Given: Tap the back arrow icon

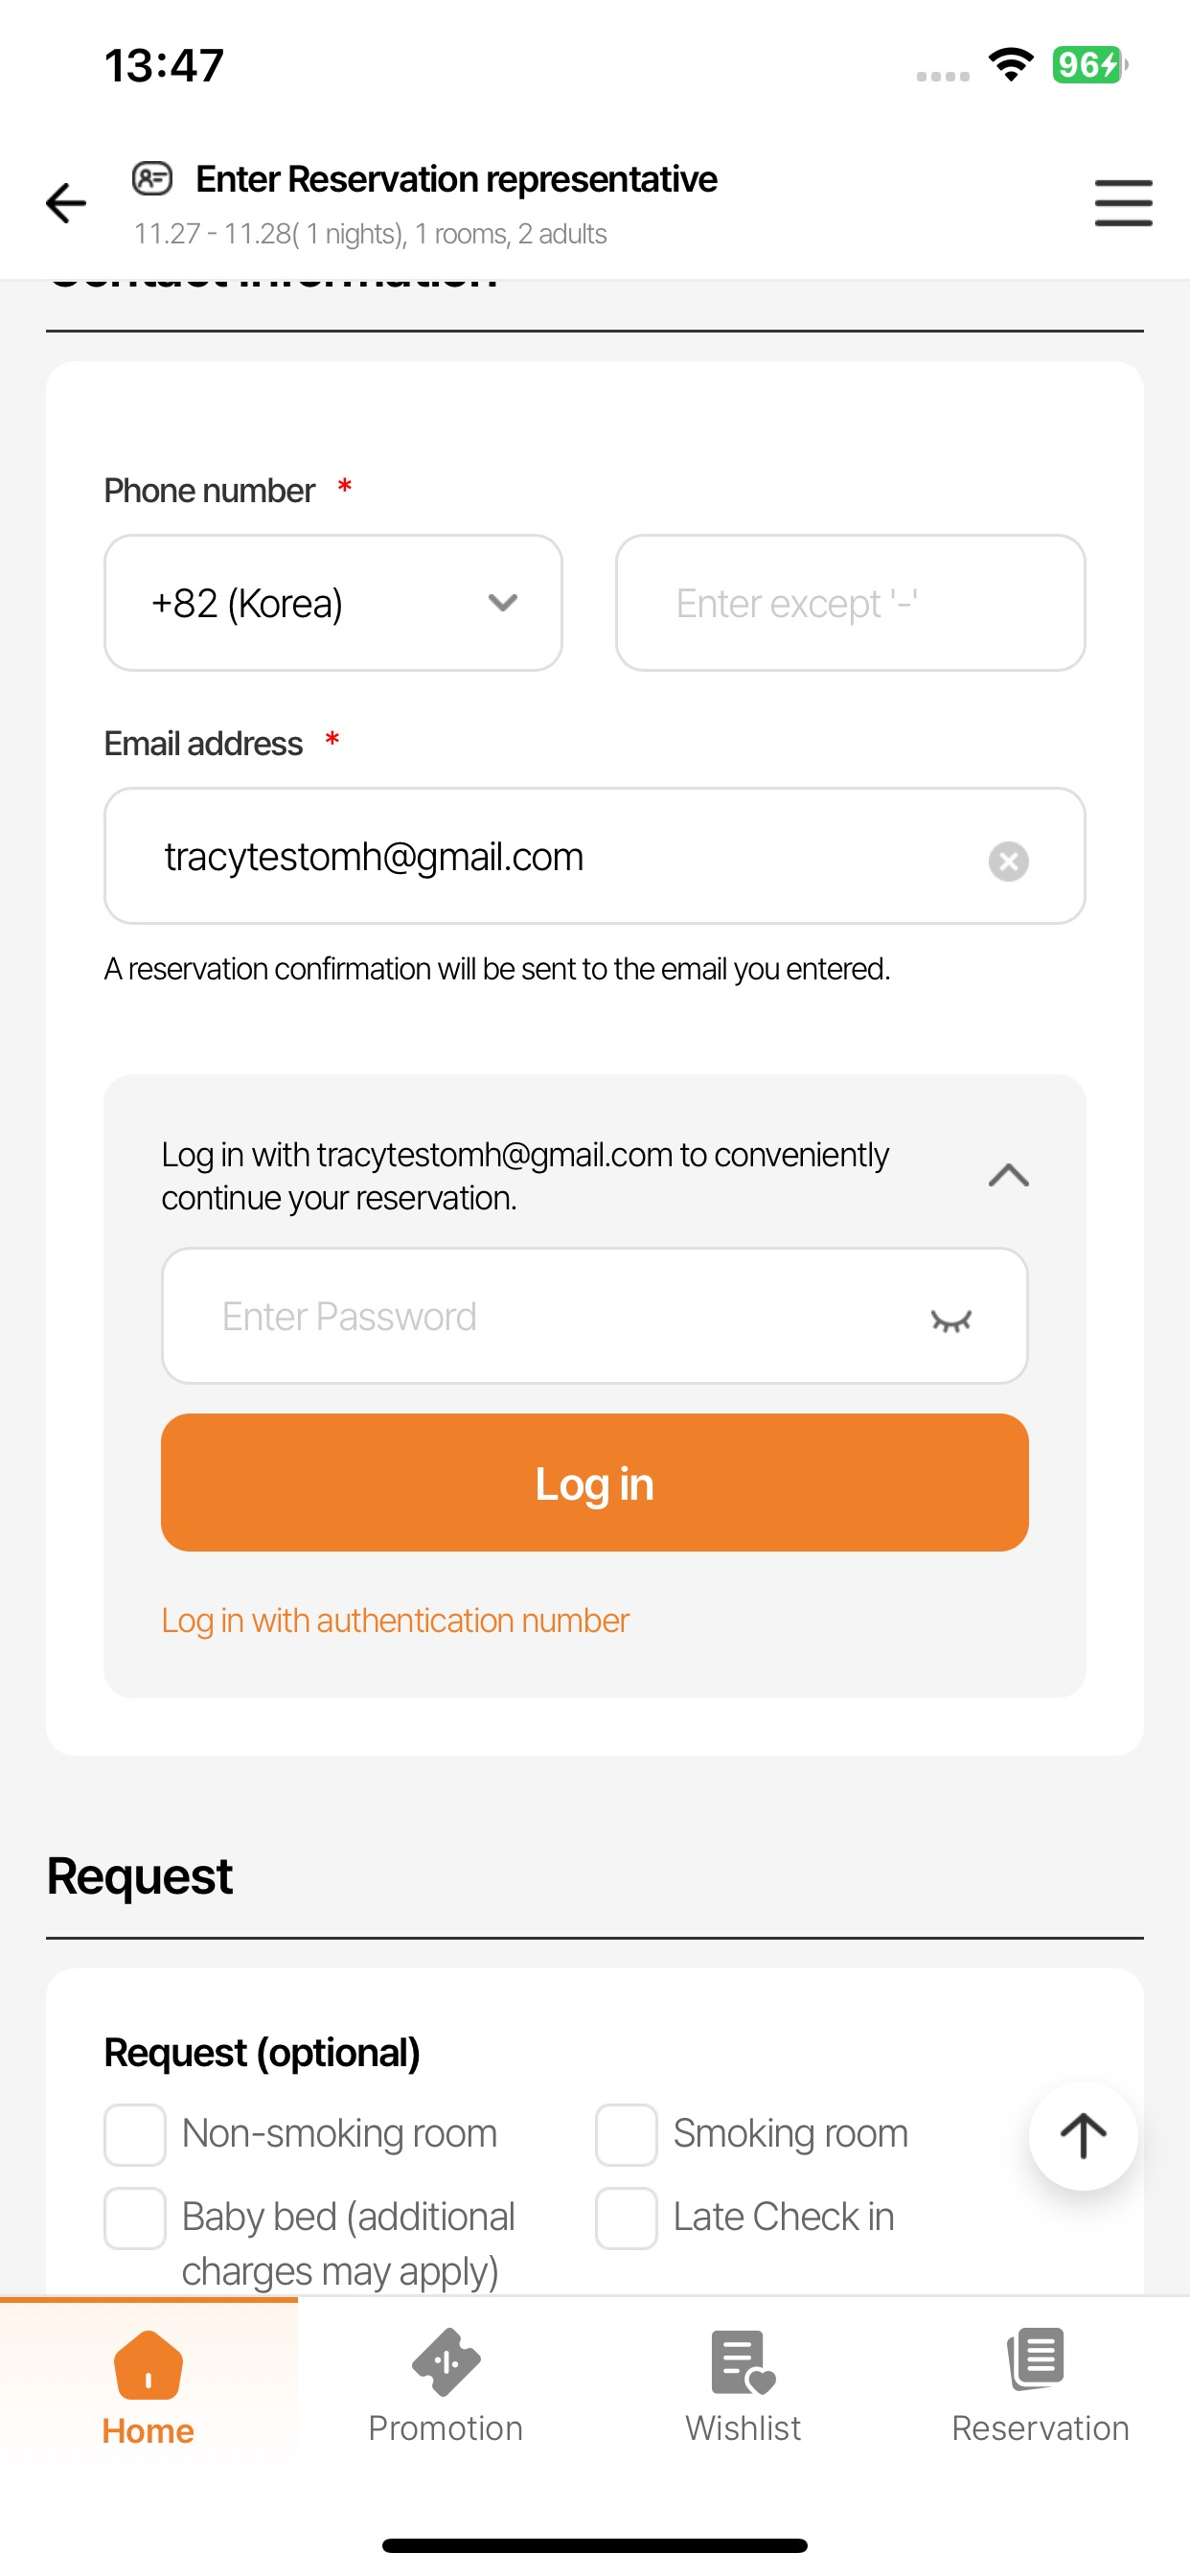Looking at the screenshot, I should 66,203.
